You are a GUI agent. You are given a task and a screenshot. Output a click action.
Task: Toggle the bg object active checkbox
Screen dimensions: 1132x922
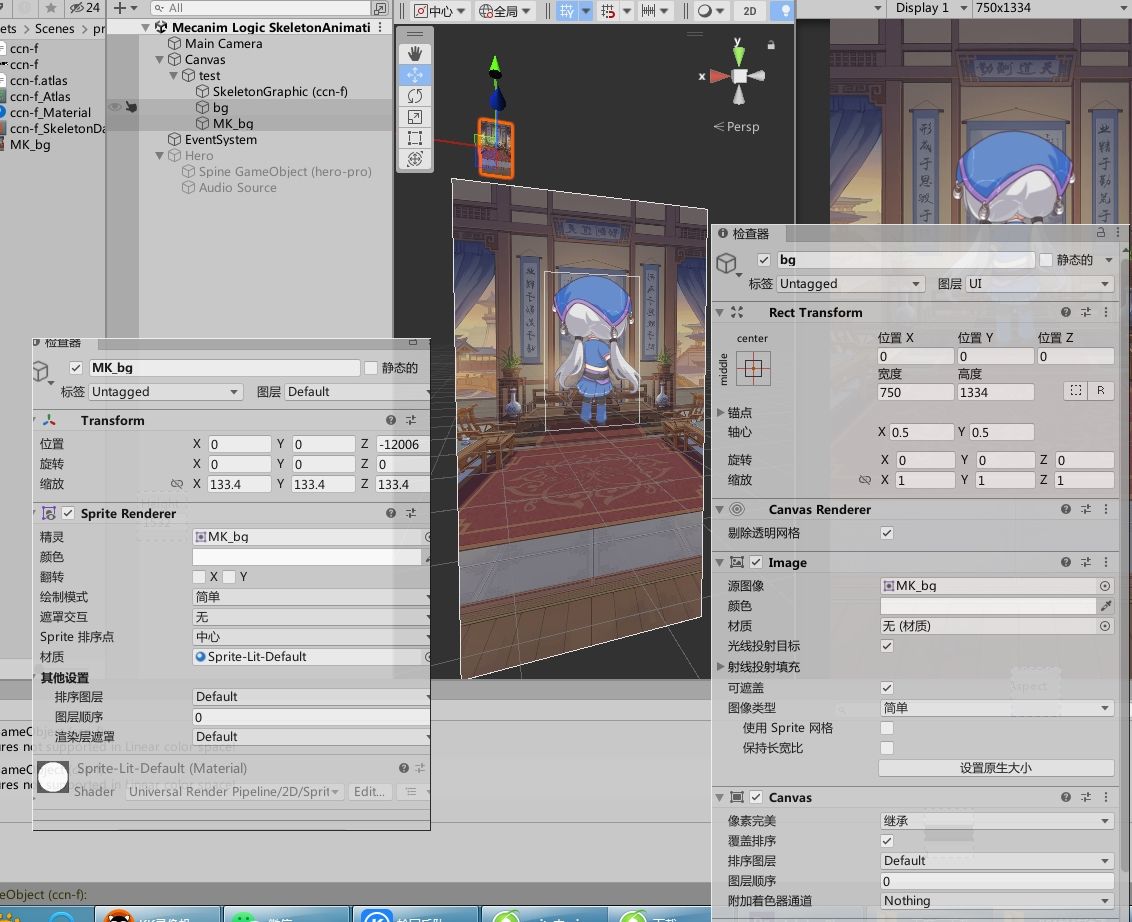point(764,260)
